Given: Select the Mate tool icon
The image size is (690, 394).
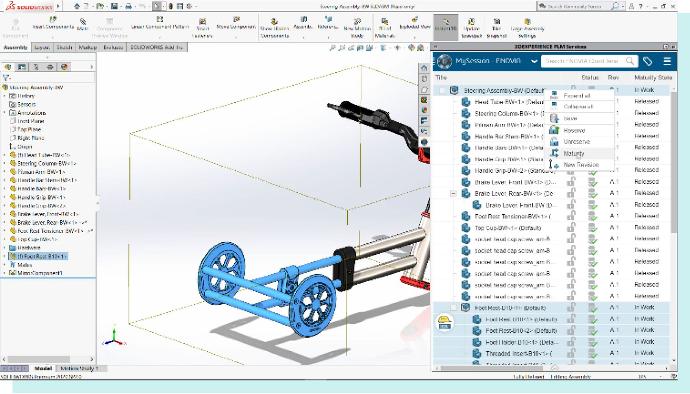Looking at the screenshot, I should (83, 23).
